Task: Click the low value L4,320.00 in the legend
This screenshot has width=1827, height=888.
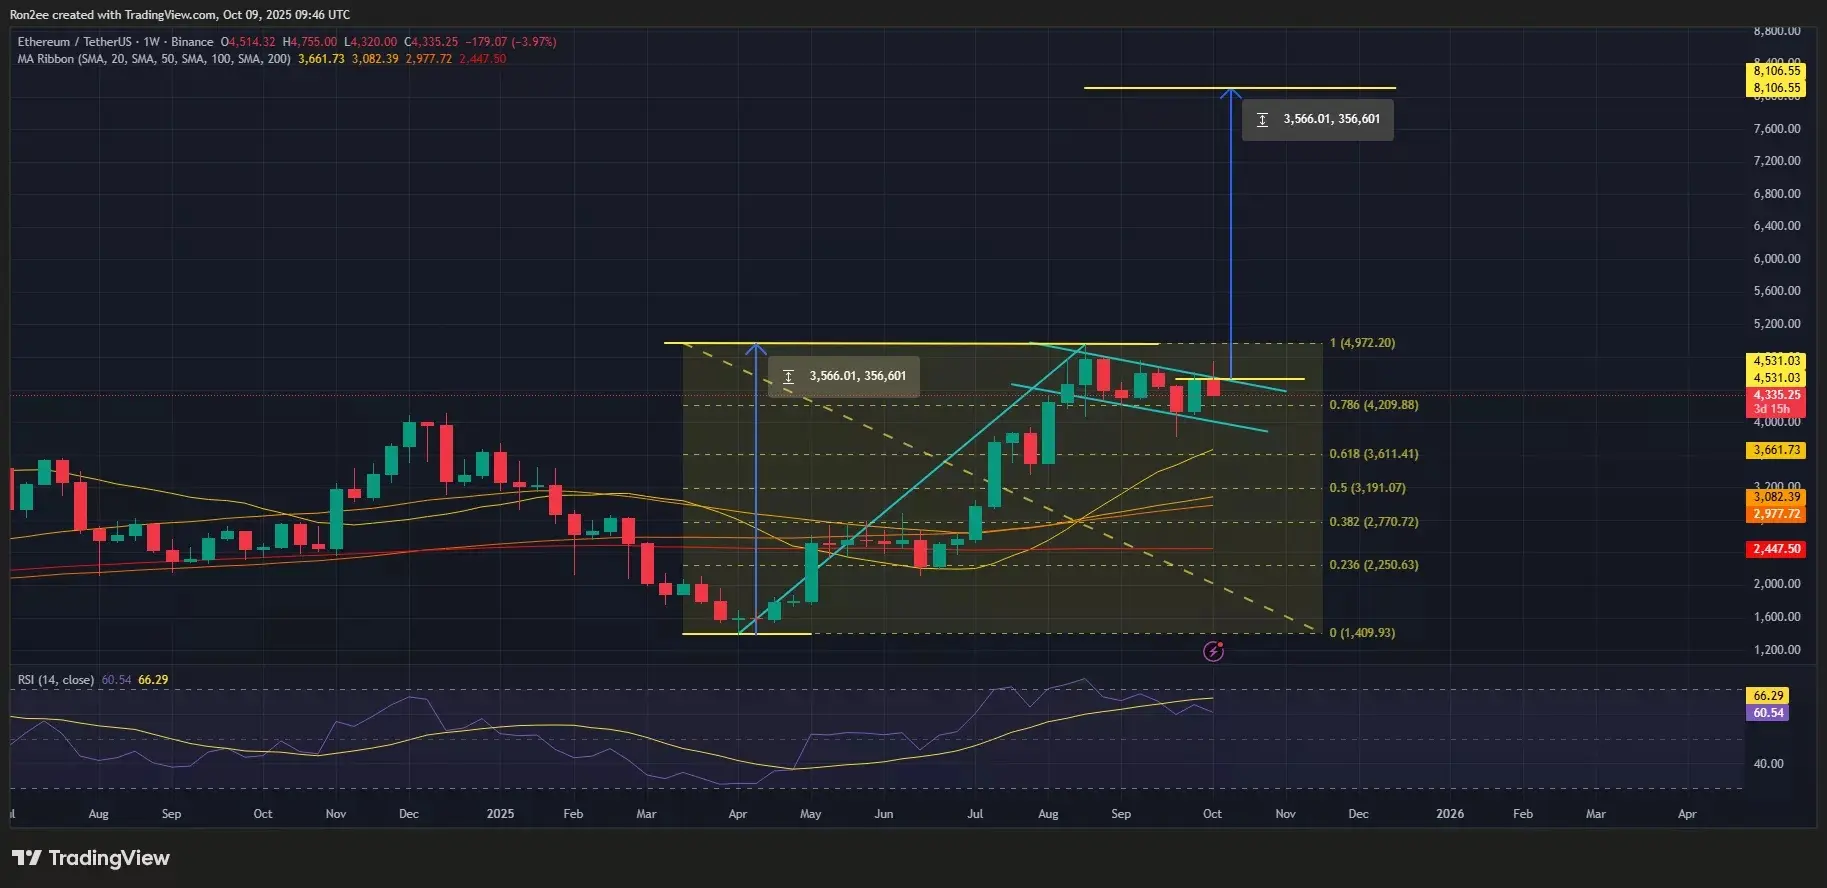Action: click(371, 42)
